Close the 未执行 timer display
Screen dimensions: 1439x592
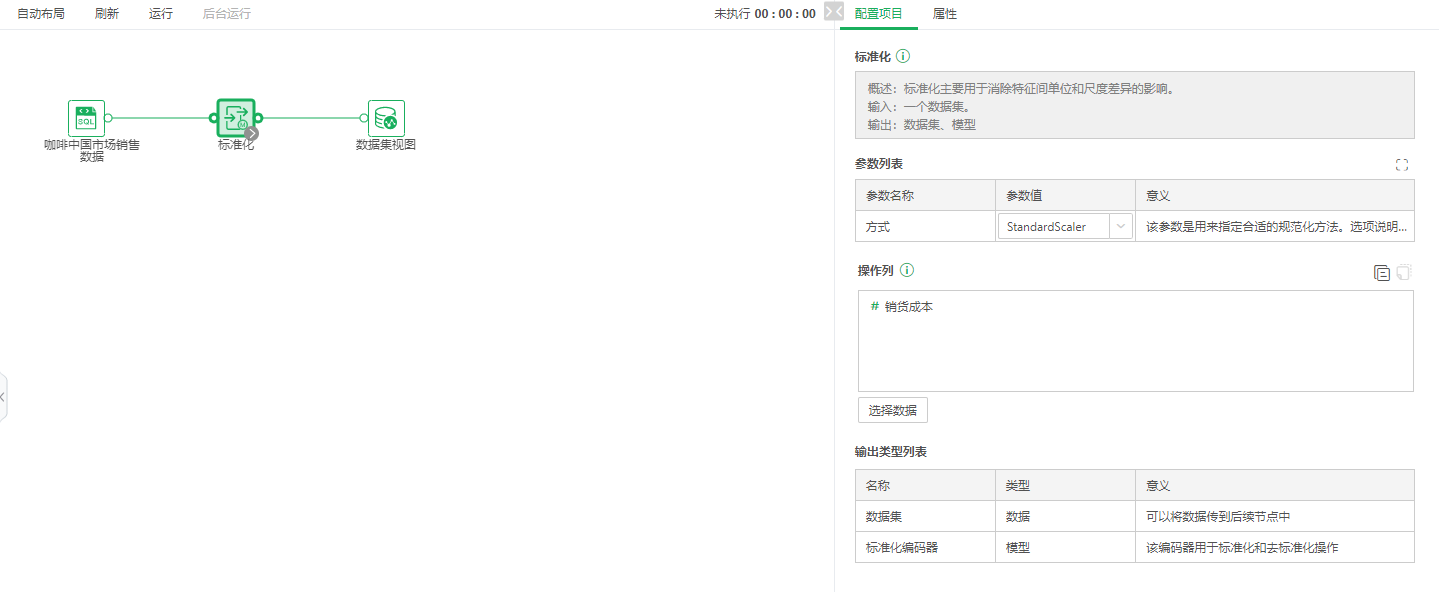[834, 13]
